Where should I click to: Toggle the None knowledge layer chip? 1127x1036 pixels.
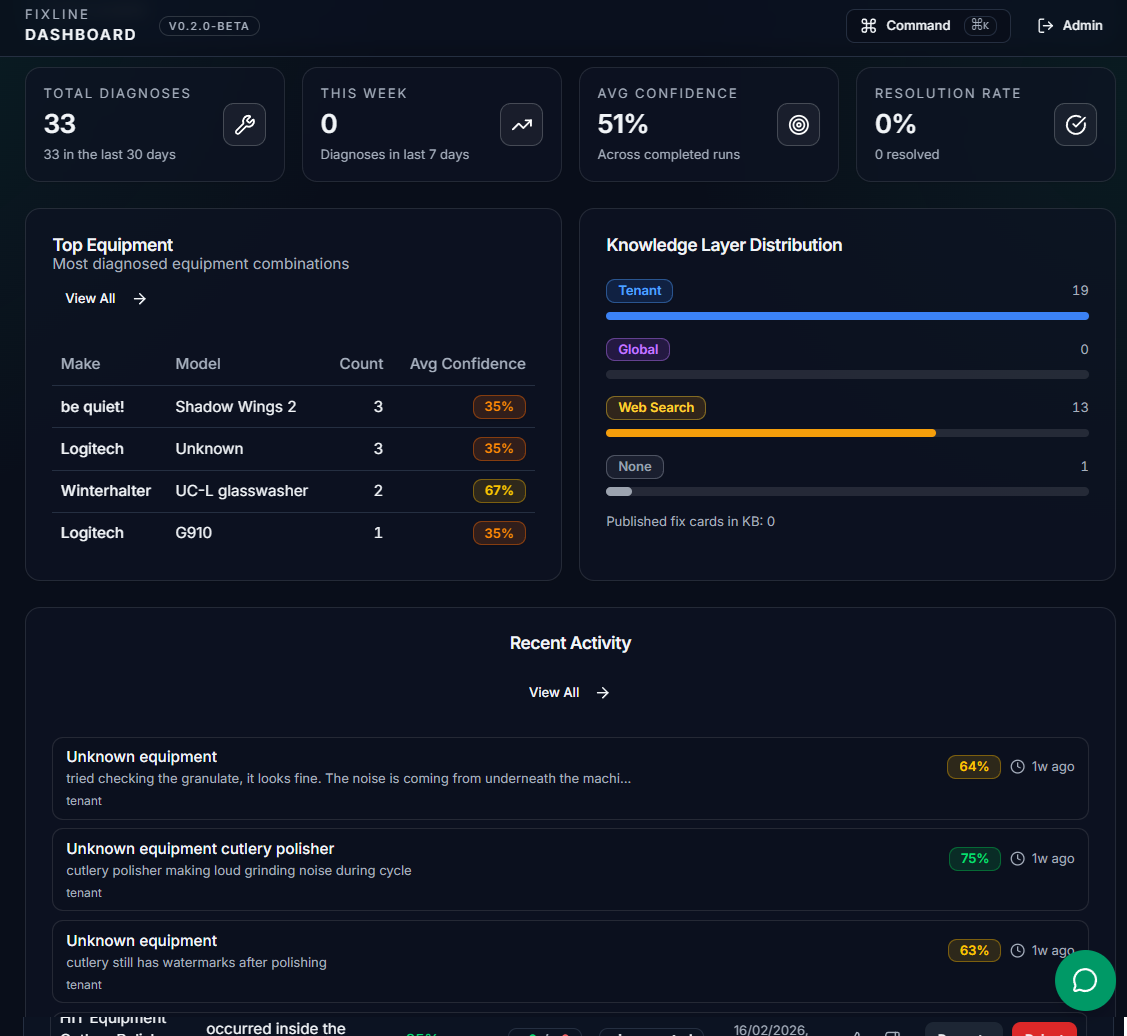coord(634,466)
